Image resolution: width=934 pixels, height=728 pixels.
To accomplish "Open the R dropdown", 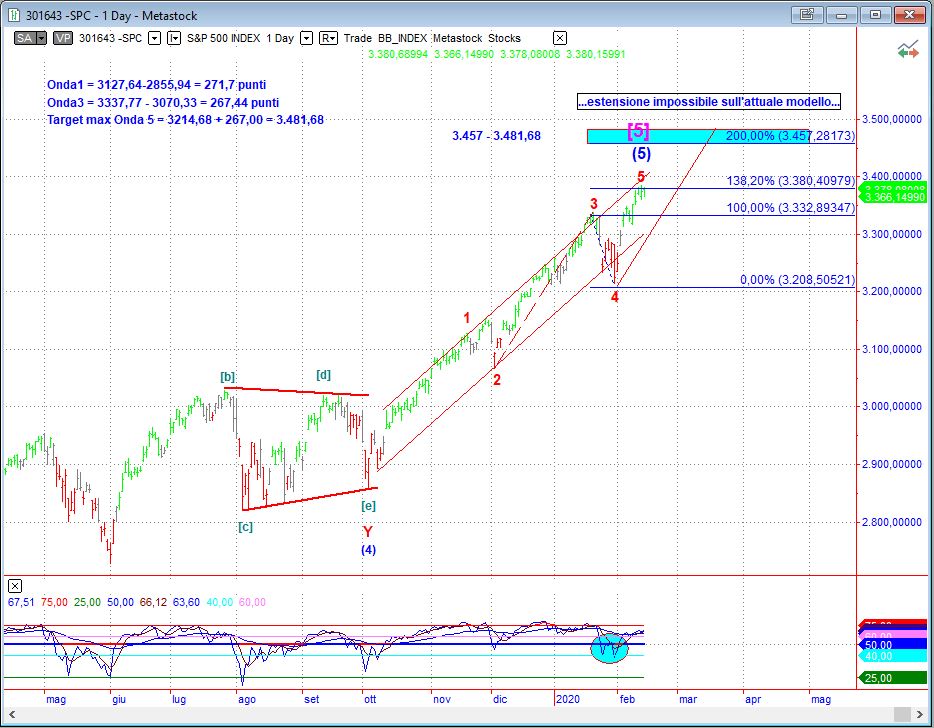I will (x=328, y=38).
